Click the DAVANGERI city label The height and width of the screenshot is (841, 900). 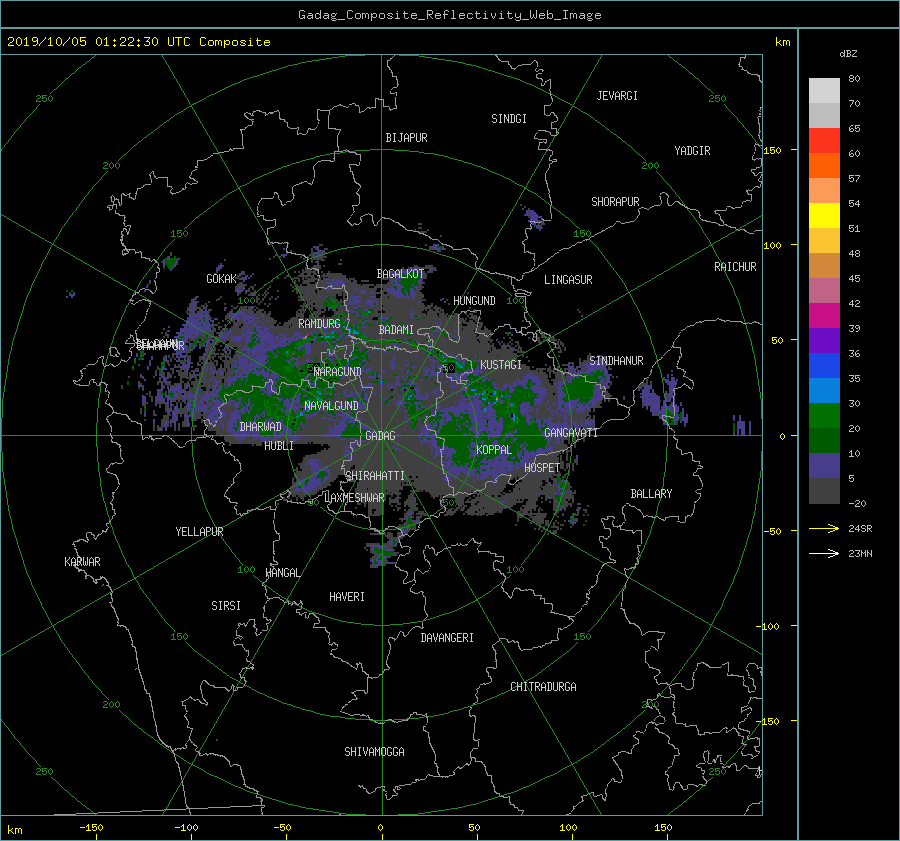[x=447, y=638]
